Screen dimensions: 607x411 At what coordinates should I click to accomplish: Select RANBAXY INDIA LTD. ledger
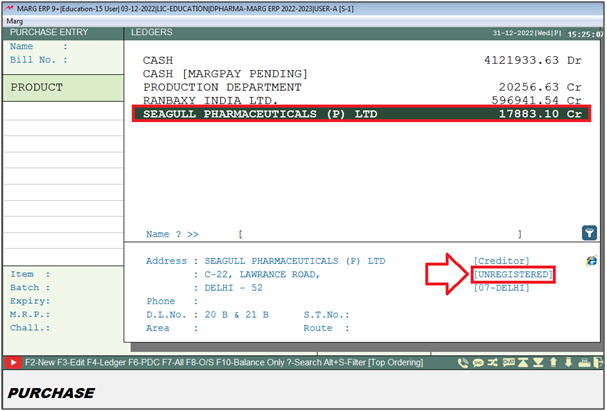[x=362, y=100]
